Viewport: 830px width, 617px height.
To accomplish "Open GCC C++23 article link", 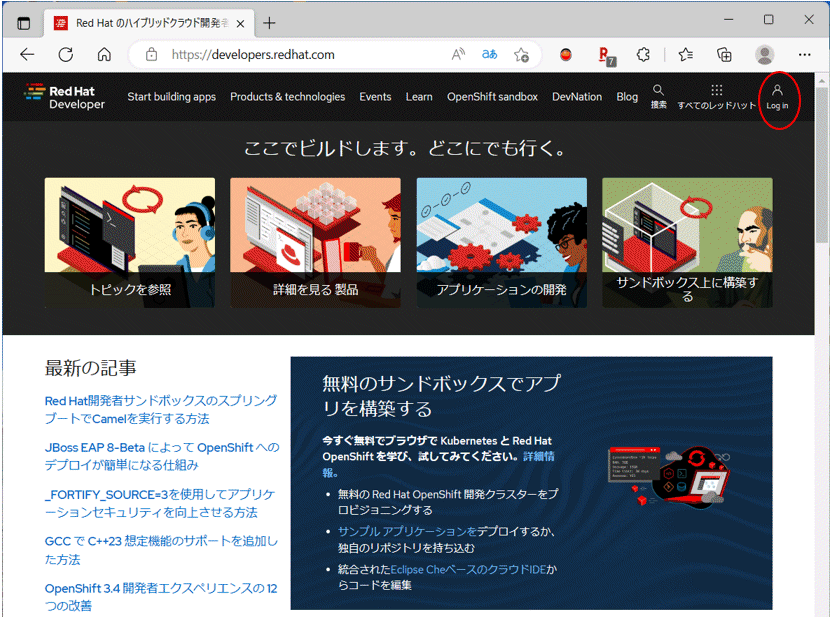I will (161, 550).
